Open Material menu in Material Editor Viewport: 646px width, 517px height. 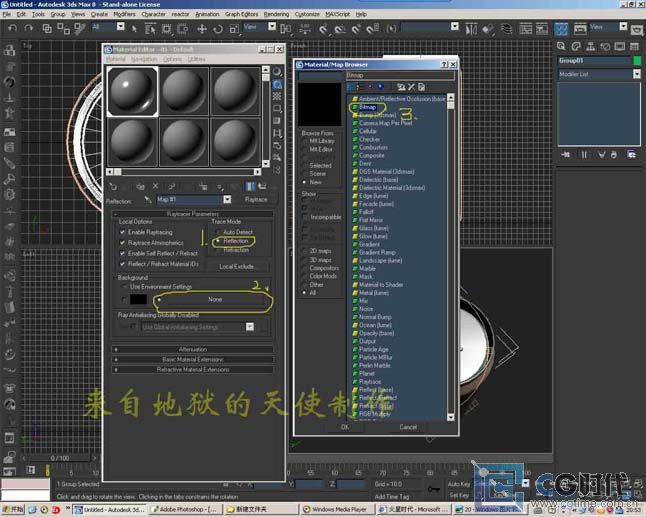tap(116, 59)
